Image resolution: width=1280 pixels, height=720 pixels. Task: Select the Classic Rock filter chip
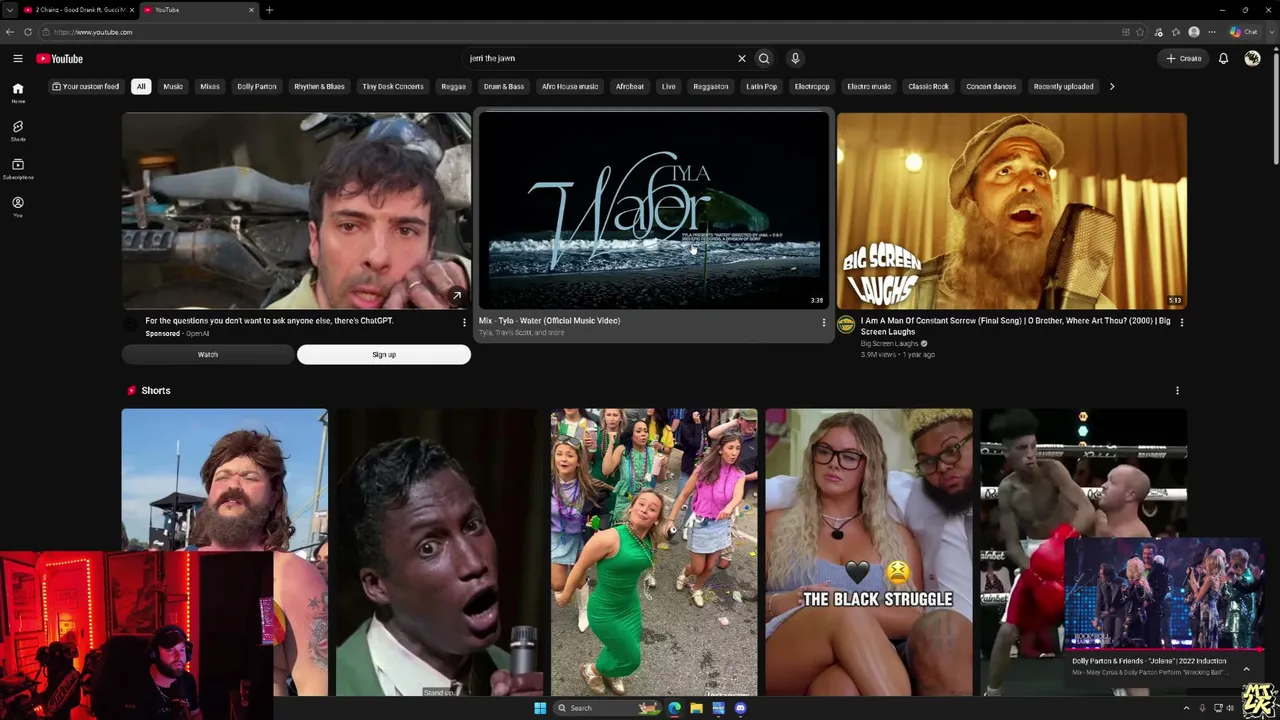click(x=928, y=87)
